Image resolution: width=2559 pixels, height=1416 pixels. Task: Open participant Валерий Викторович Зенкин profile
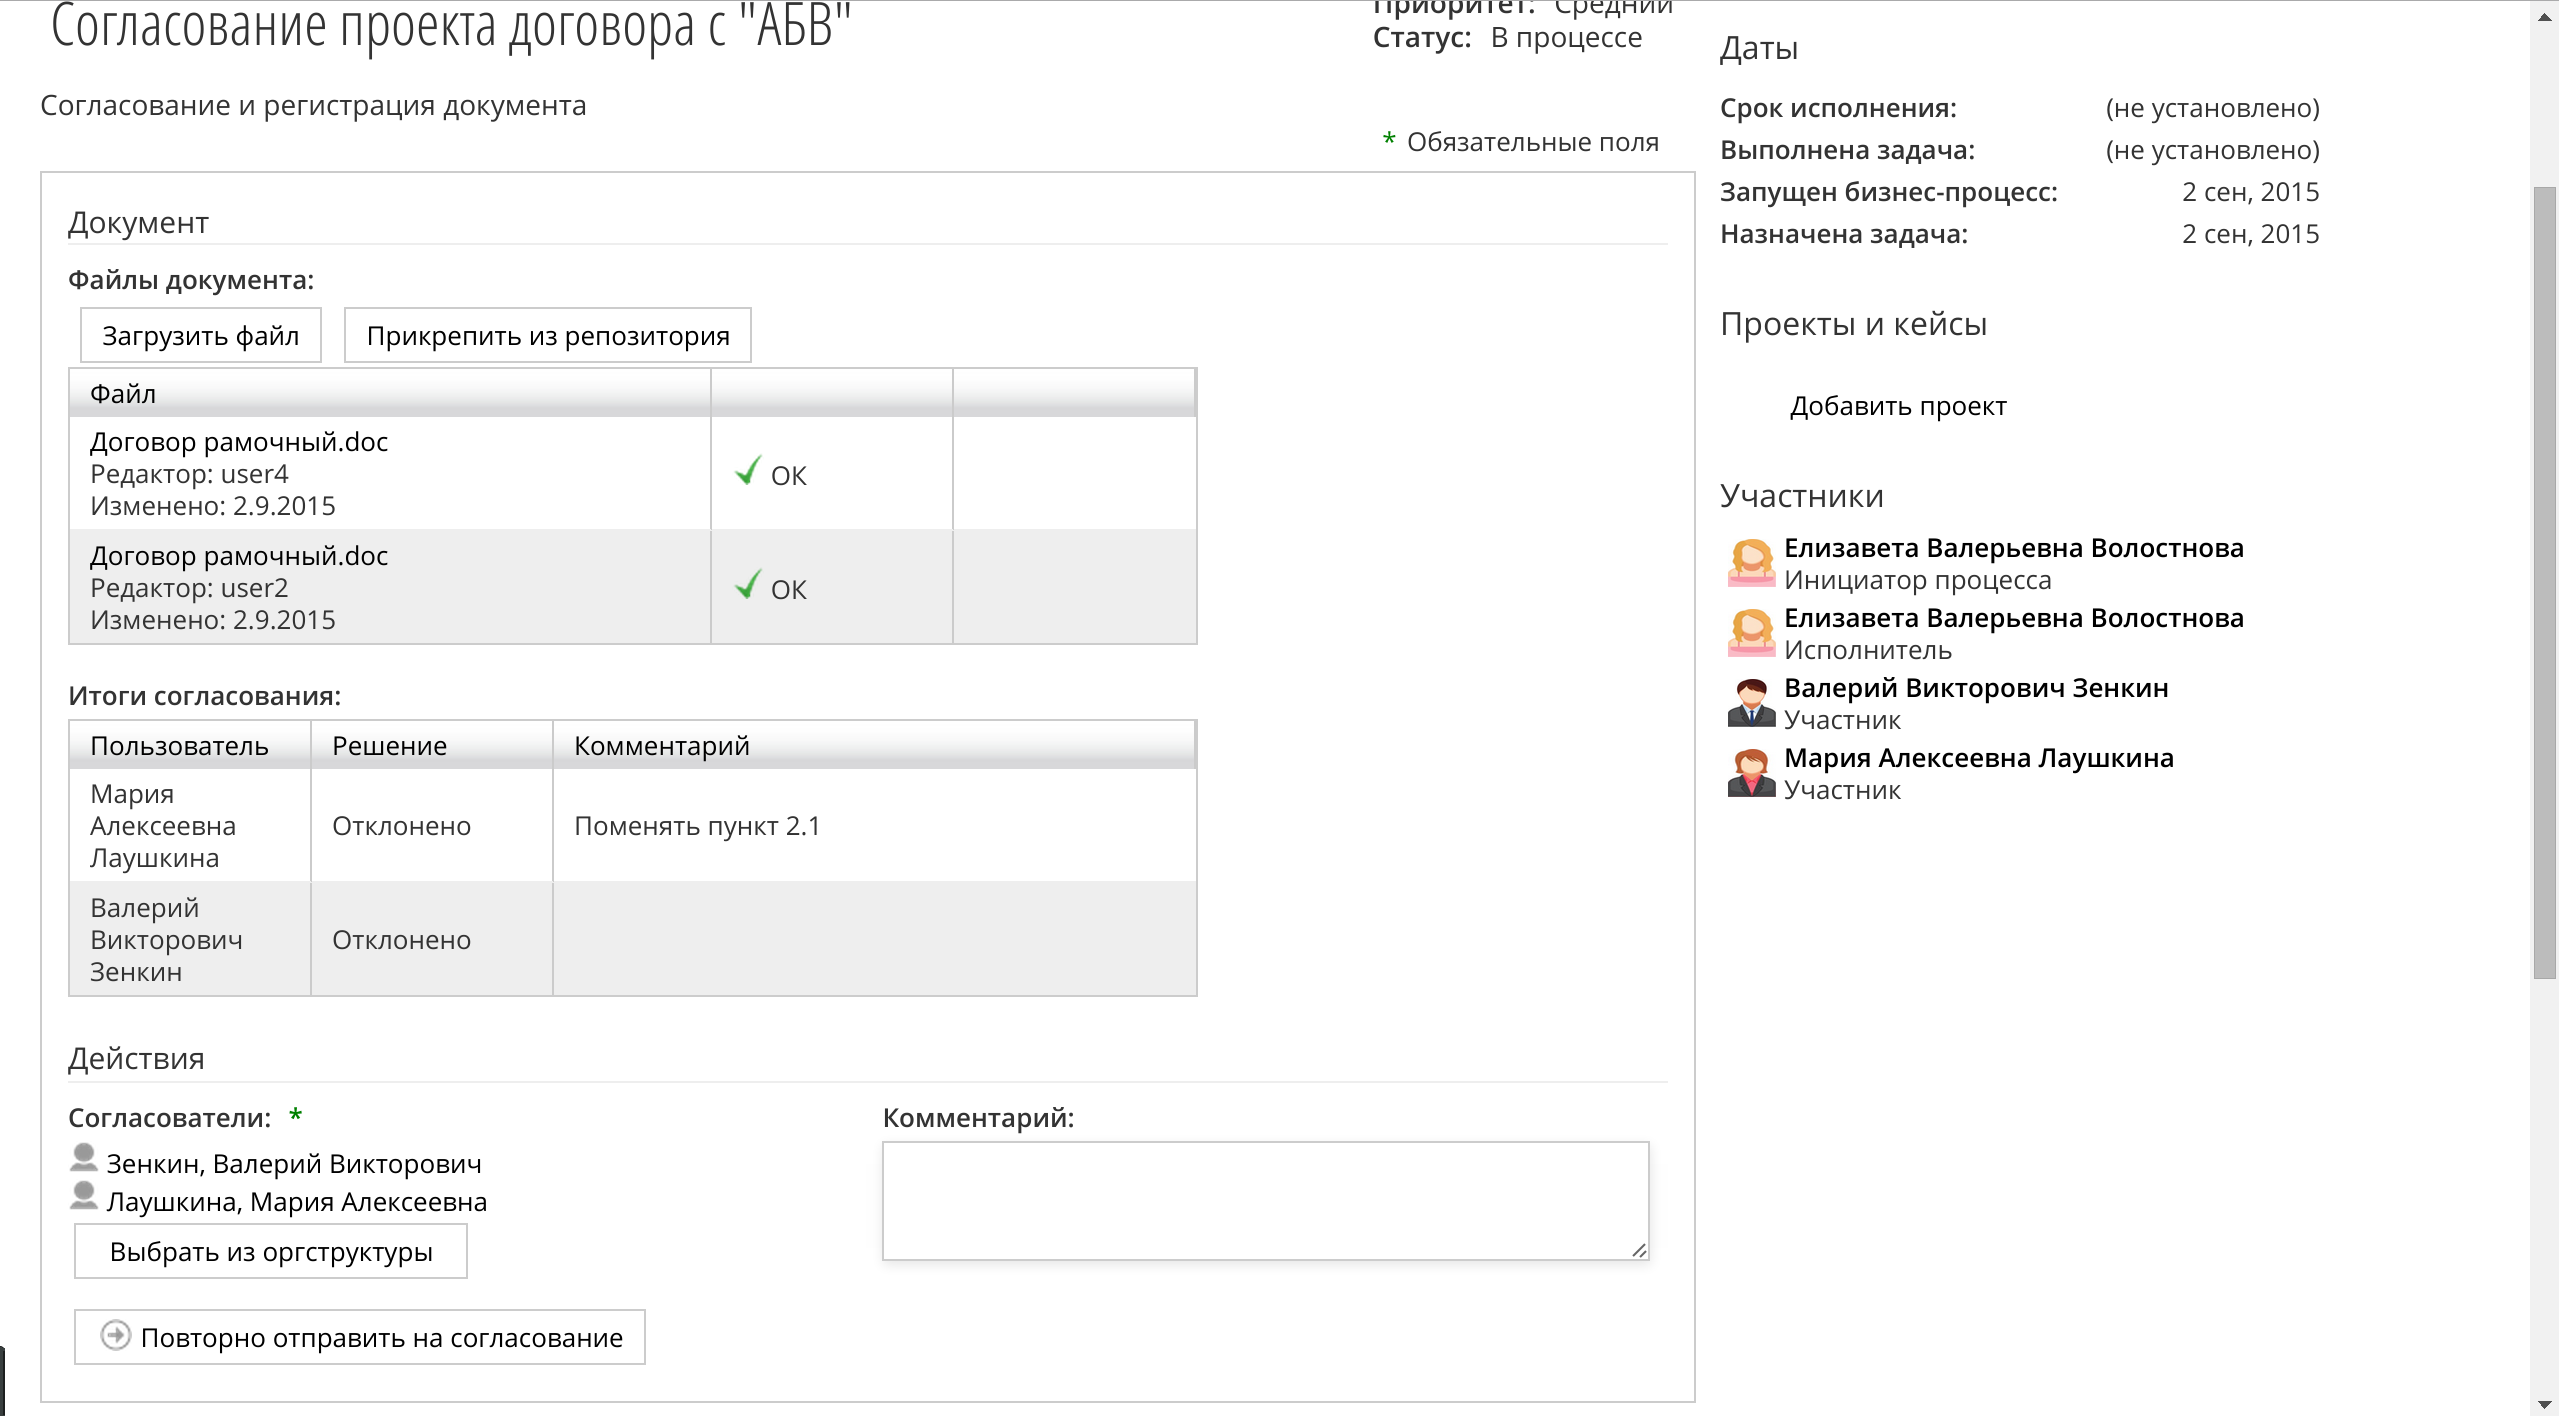(1975, 688)
